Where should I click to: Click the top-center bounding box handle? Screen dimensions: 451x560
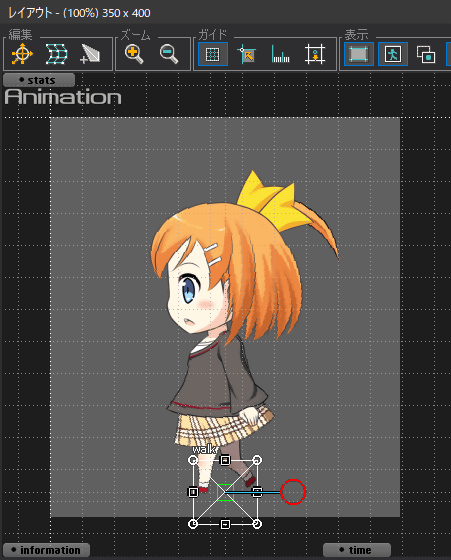225,460
